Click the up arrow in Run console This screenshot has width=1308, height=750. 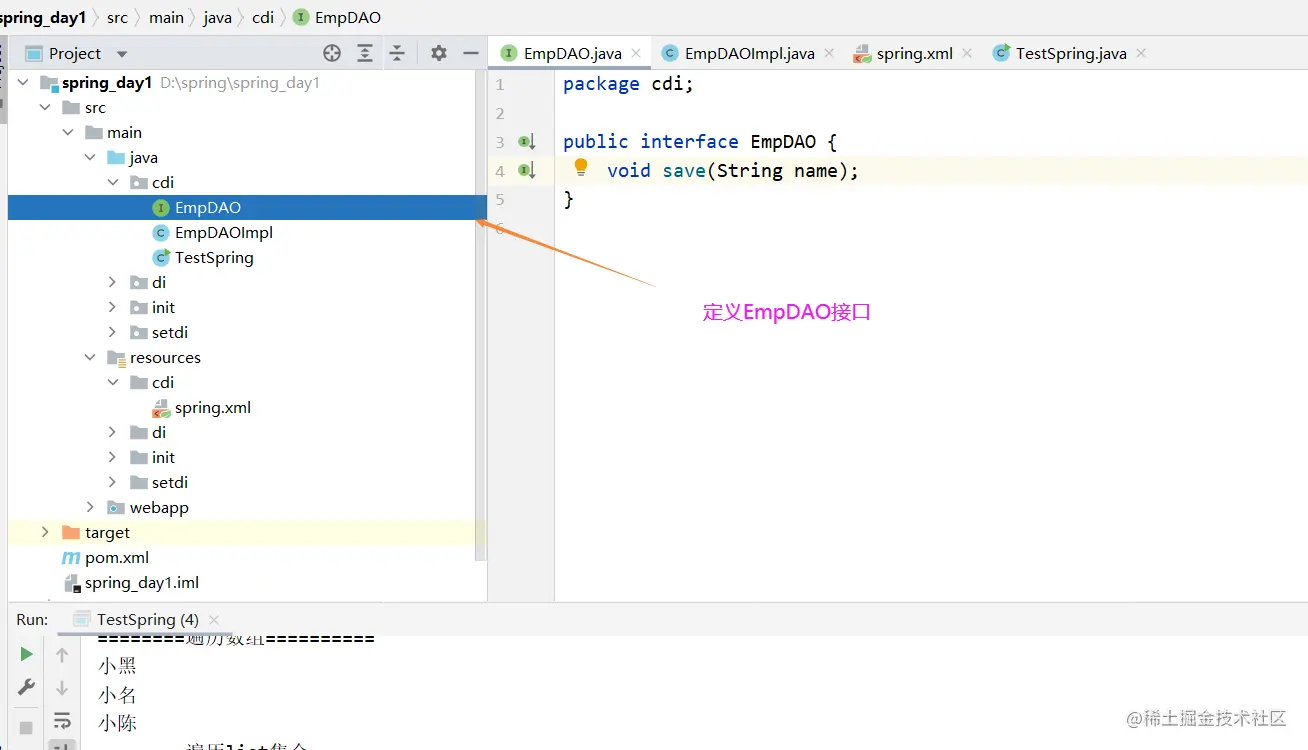[x=62, y=655]
